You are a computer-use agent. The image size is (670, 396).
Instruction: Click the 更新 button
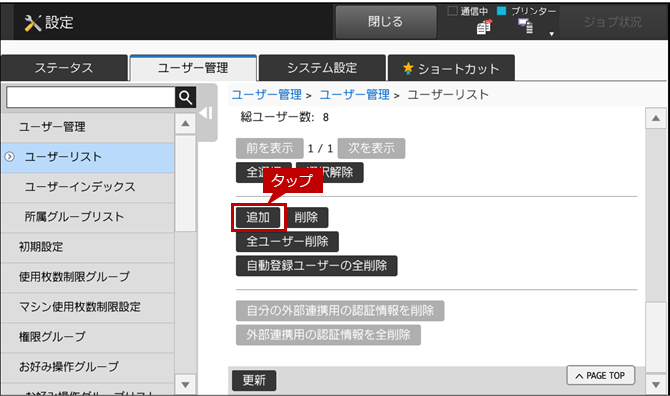(x=254, y=380)
